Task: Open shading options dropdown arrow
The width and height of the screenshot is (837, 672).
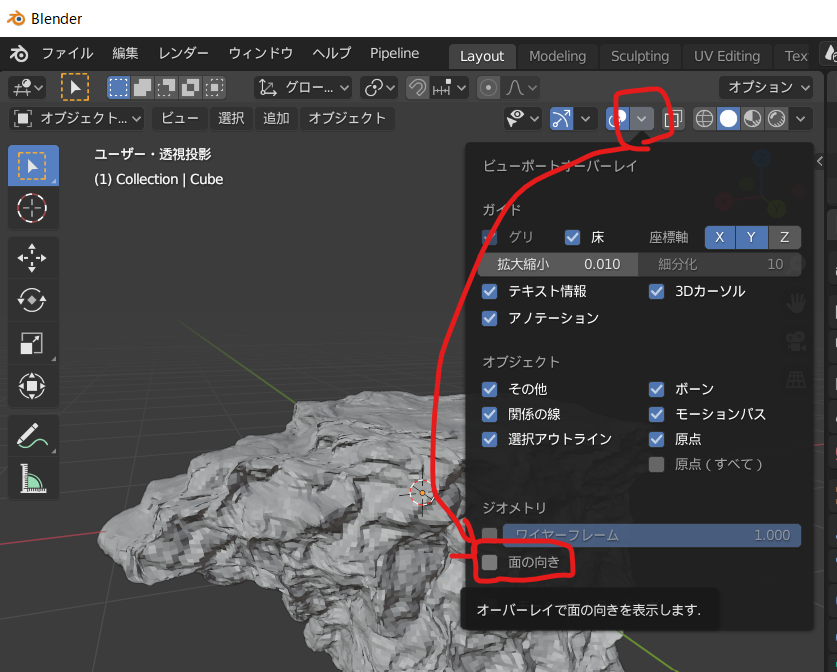Action: pyautogui.click(x=801, y=118)
